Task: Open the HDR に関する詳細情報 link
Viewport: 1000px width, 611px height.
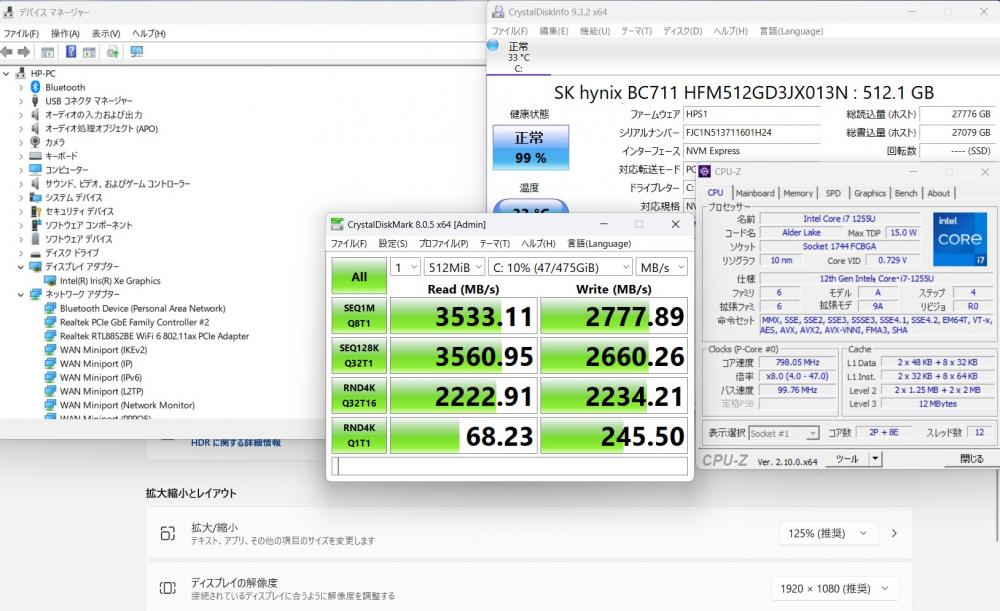Action: [x=236, y=443]
